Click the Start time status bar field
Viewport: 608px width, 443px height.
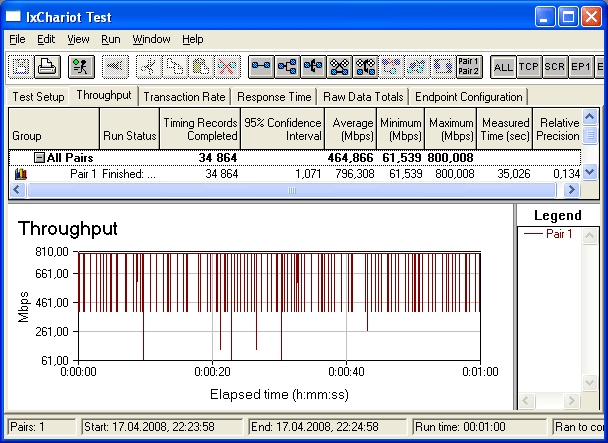(162, 427)
